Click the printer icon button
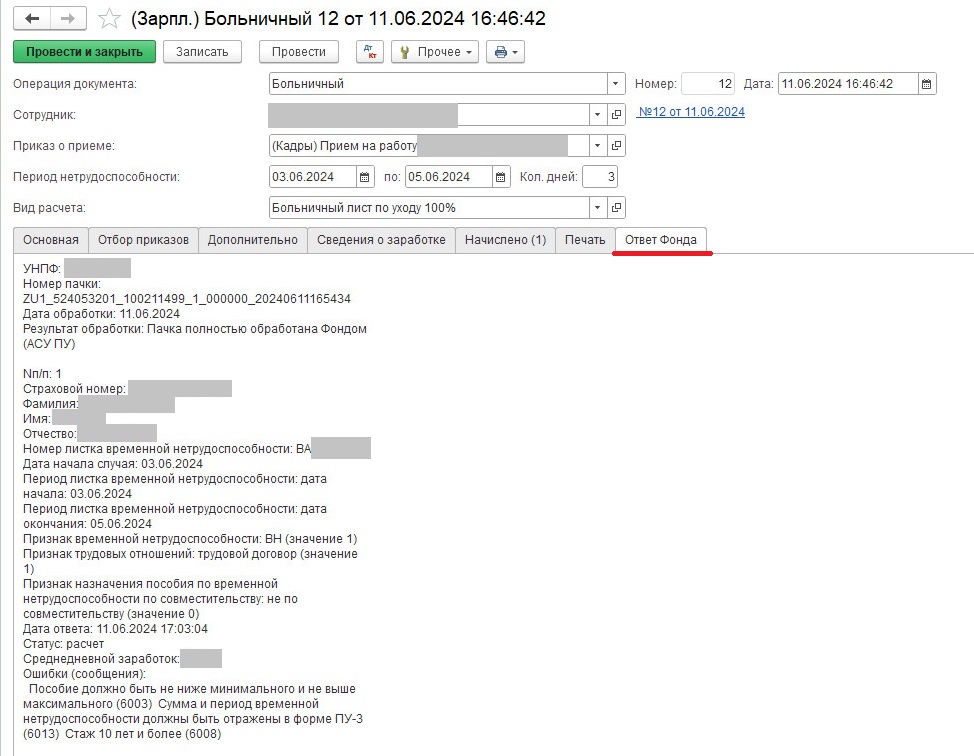The height and width of the screenshot is (756, 974). (505, 52)
